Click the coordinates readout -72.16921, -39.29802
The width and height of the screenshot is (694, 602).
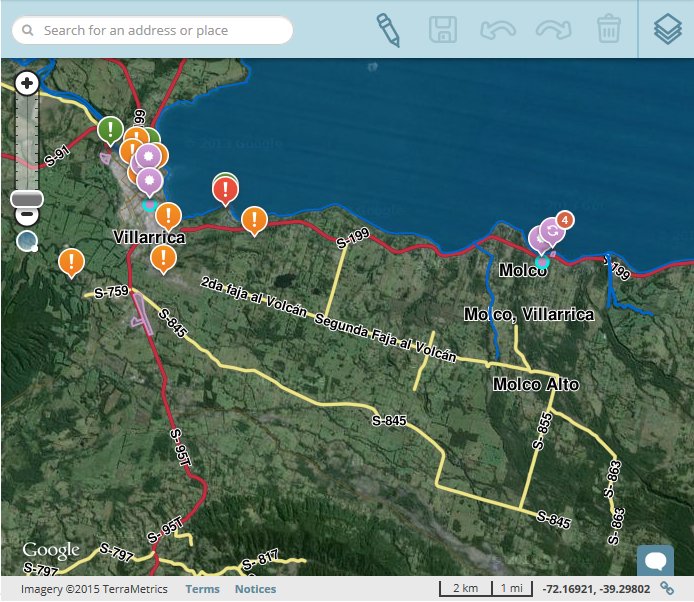(x=596, y=589)
